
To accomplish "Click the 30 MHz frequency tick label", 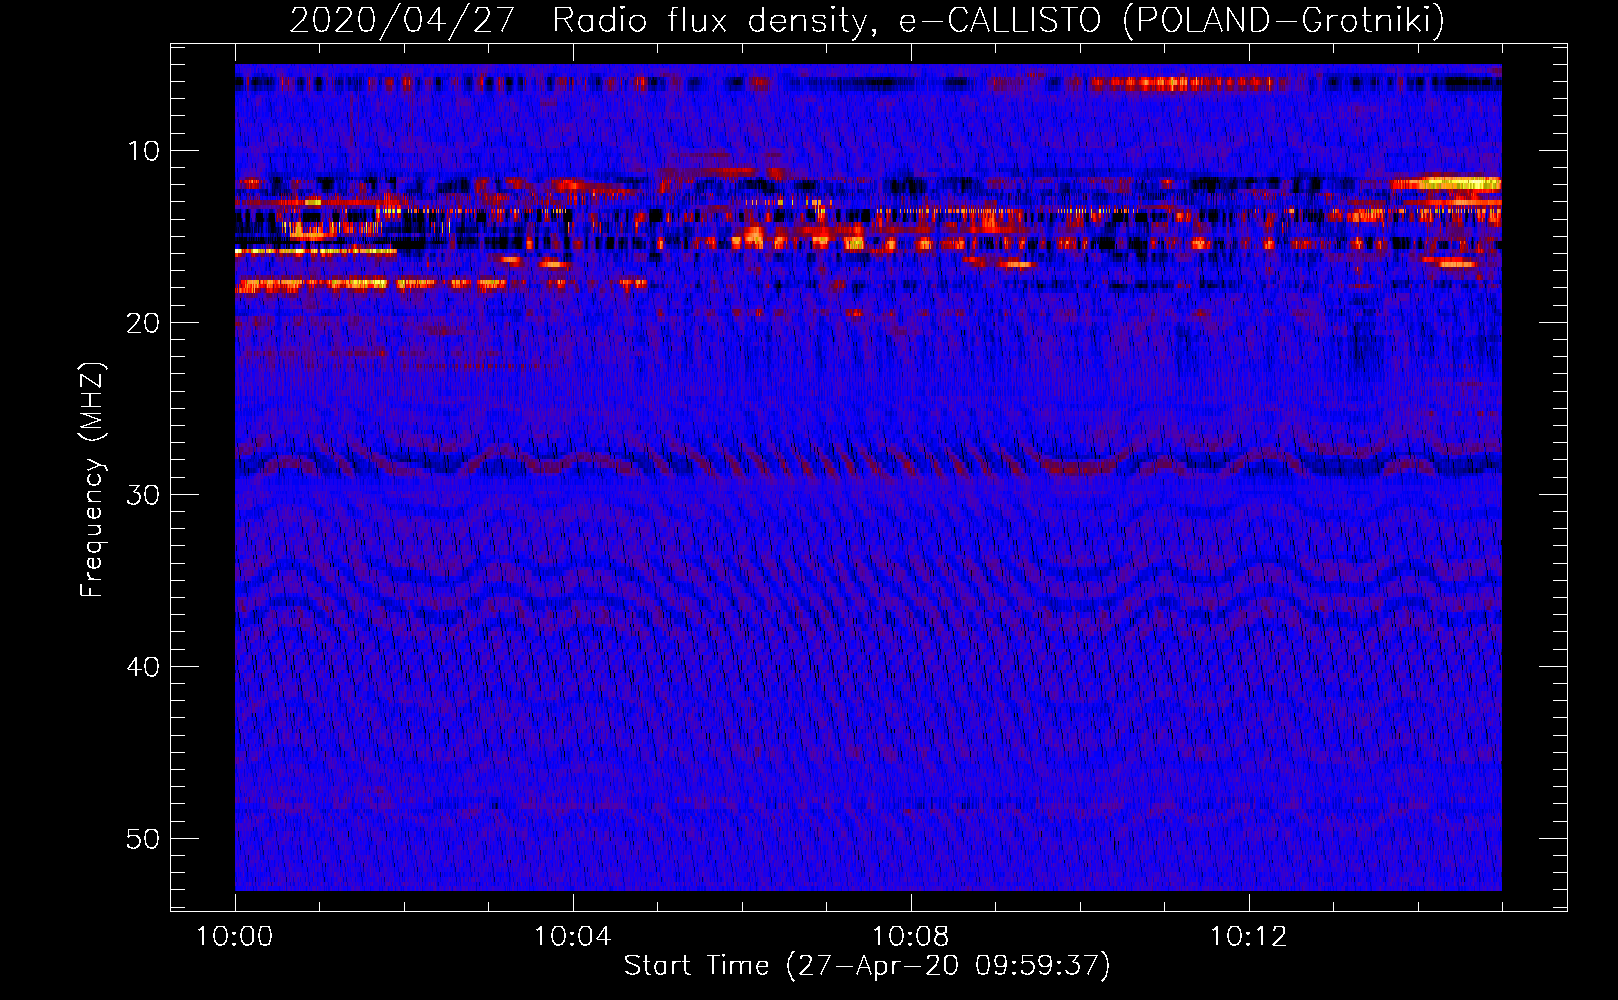I will pyautogui.click(x=143, y=495).
